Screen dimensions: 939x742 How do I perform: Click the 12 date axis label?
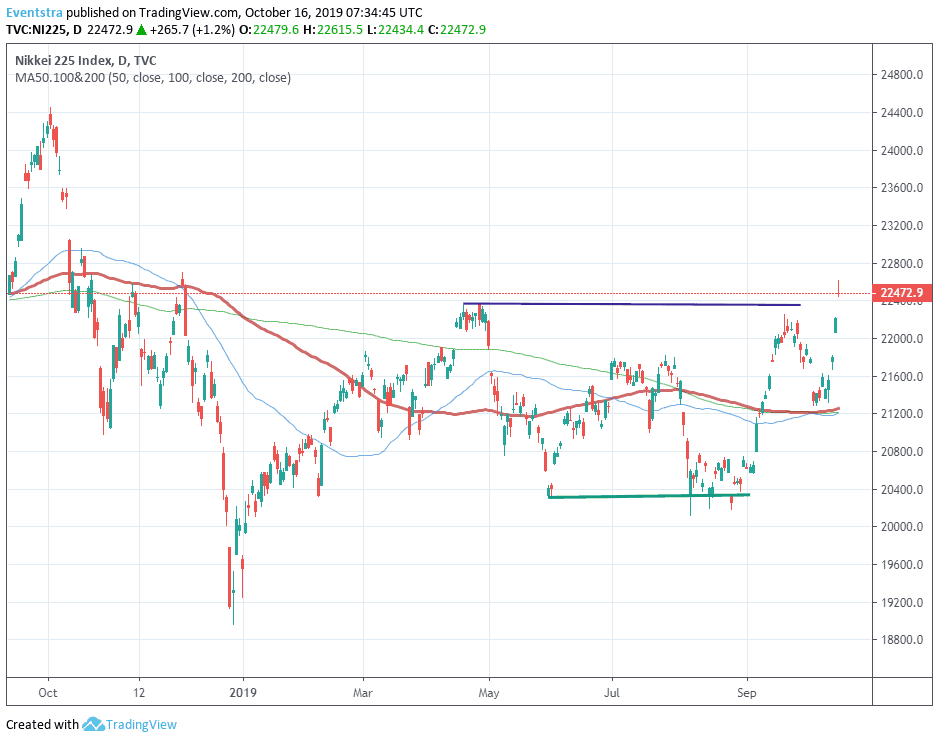point(139,693)
